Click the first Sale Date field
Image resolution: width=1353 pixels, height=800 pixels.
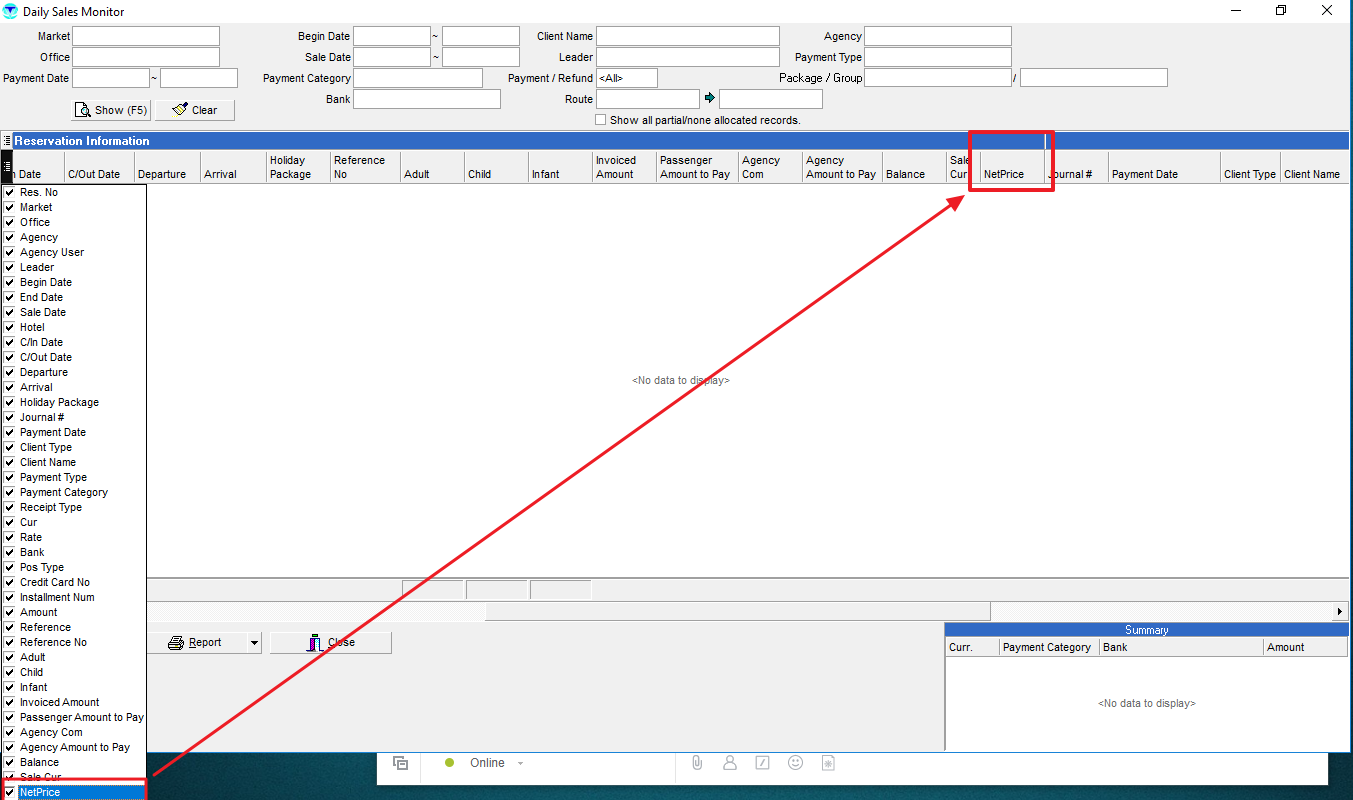click(392, 57)
